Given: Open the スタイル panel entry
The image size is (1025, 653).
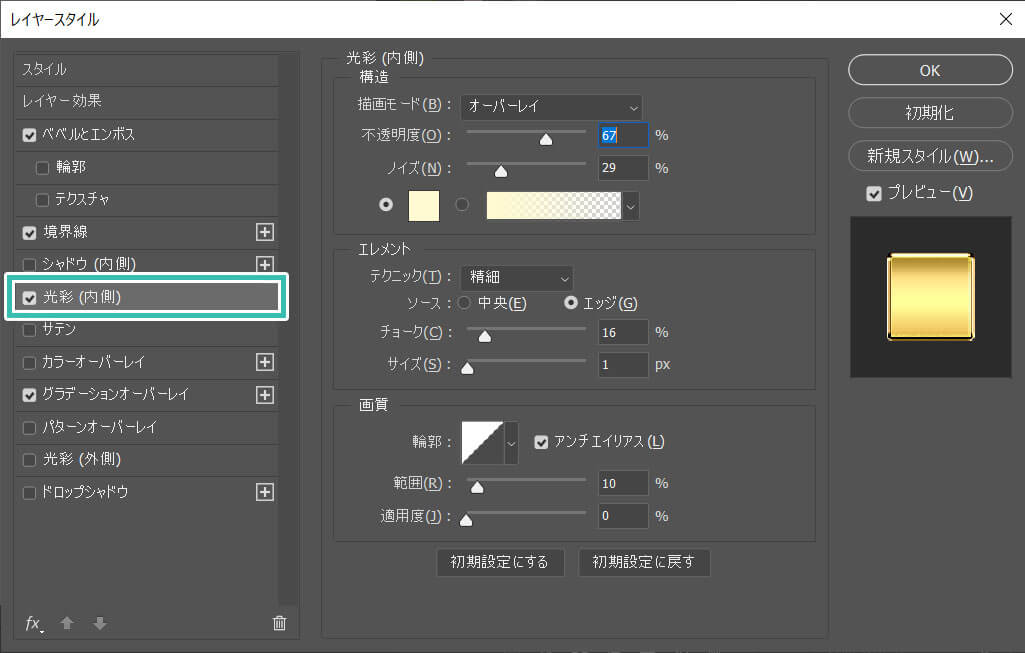Looking at the screenshot, I should point(146,69).
